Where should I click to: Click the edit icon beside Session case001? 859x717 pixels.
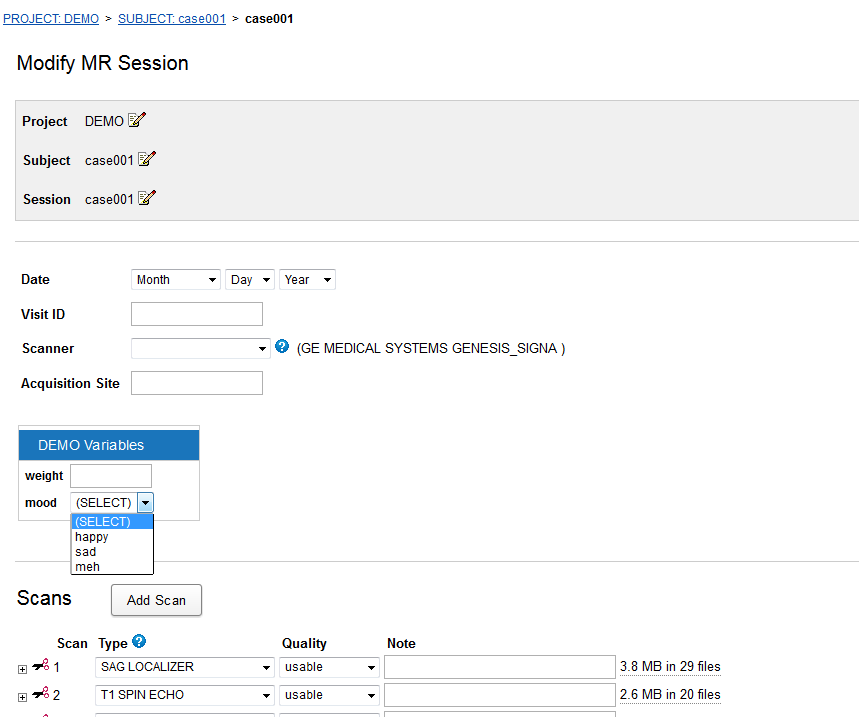point(147,198)
